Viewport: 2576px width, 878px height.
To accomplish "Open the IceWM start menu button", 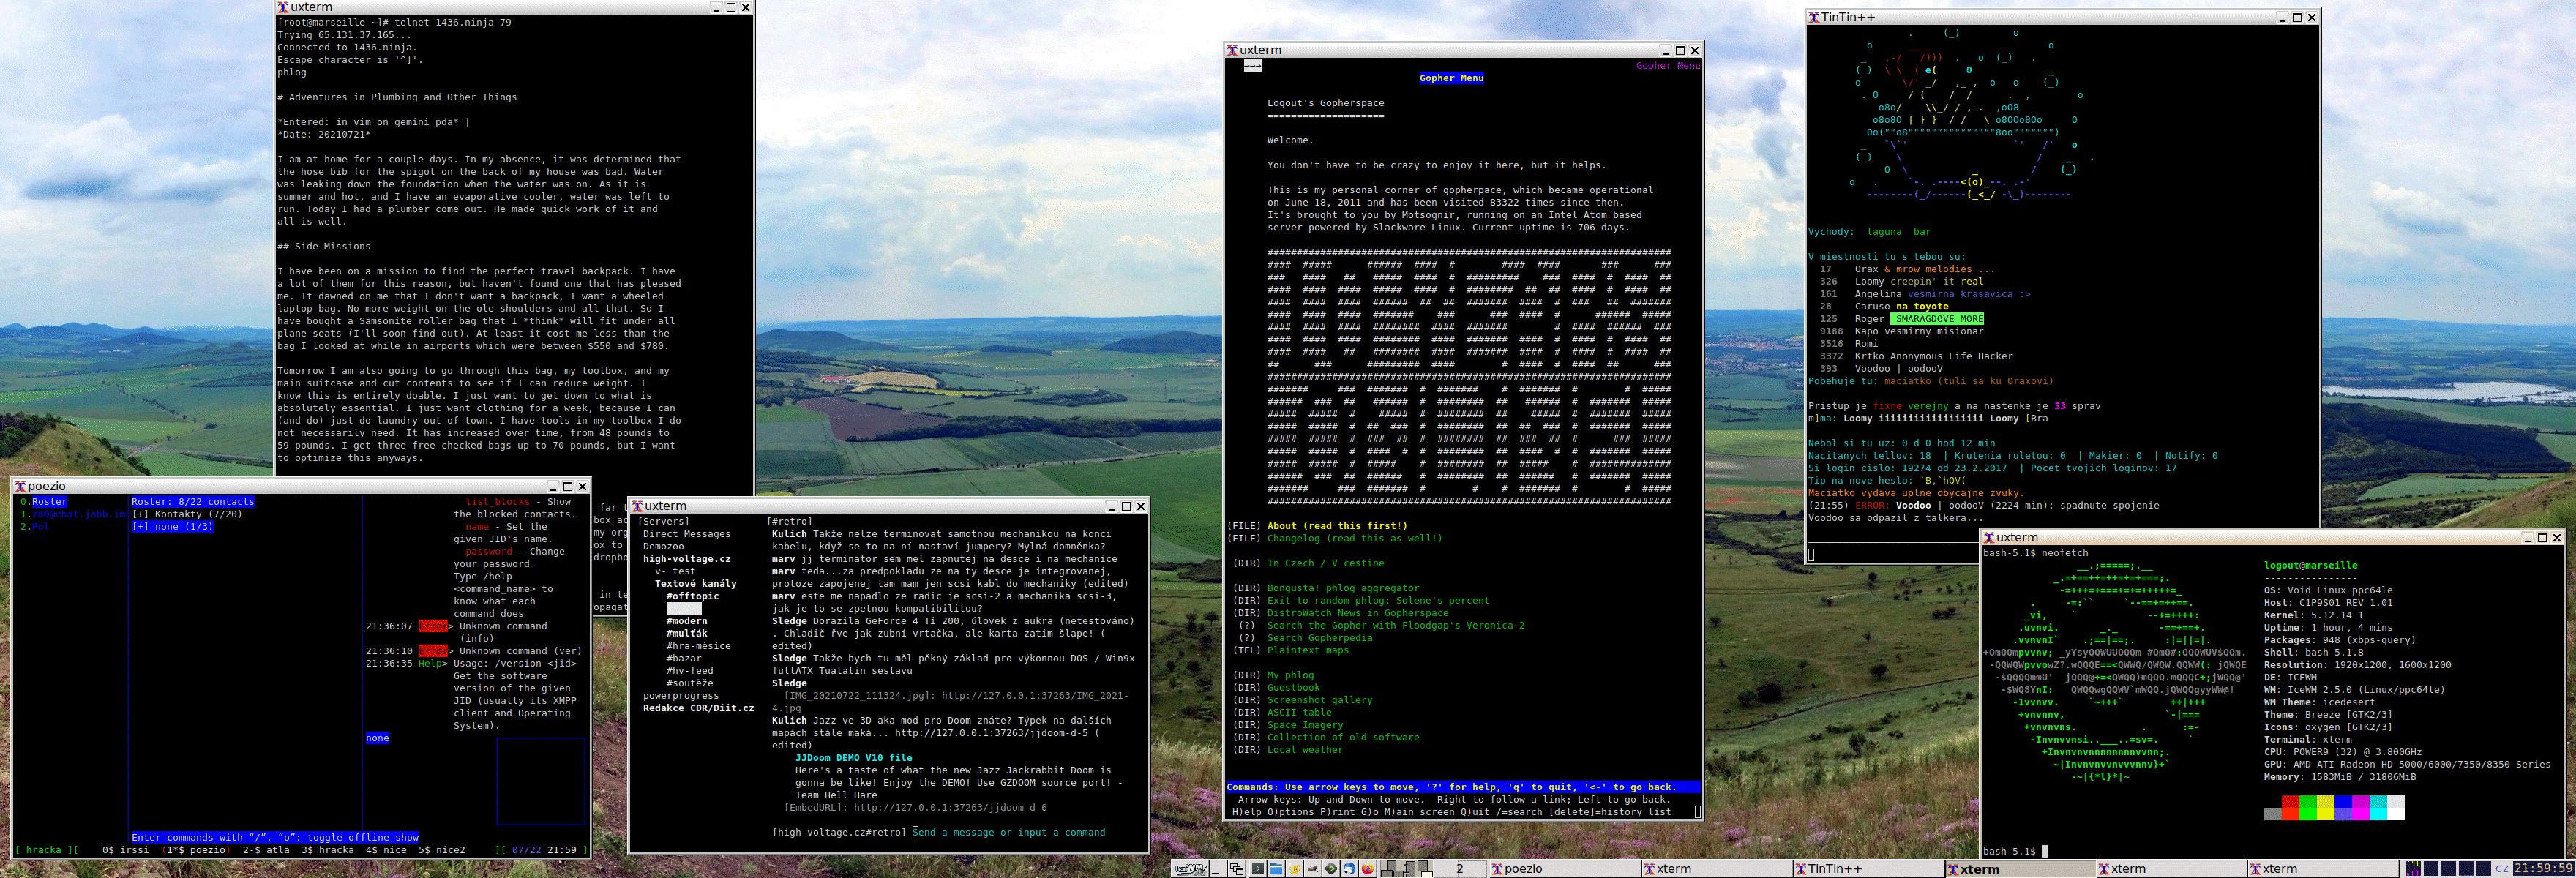I will point(1190,869).
